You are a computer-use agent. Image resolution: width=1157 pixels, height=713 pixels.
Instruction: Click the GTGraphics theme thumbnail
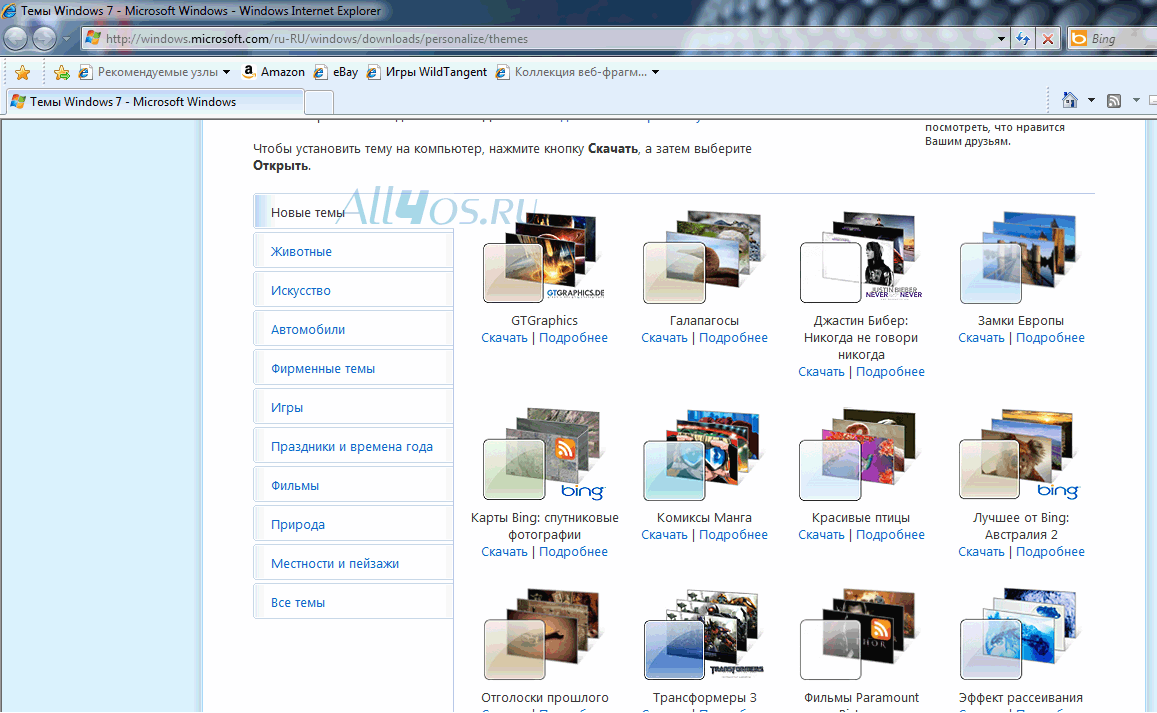544,257
